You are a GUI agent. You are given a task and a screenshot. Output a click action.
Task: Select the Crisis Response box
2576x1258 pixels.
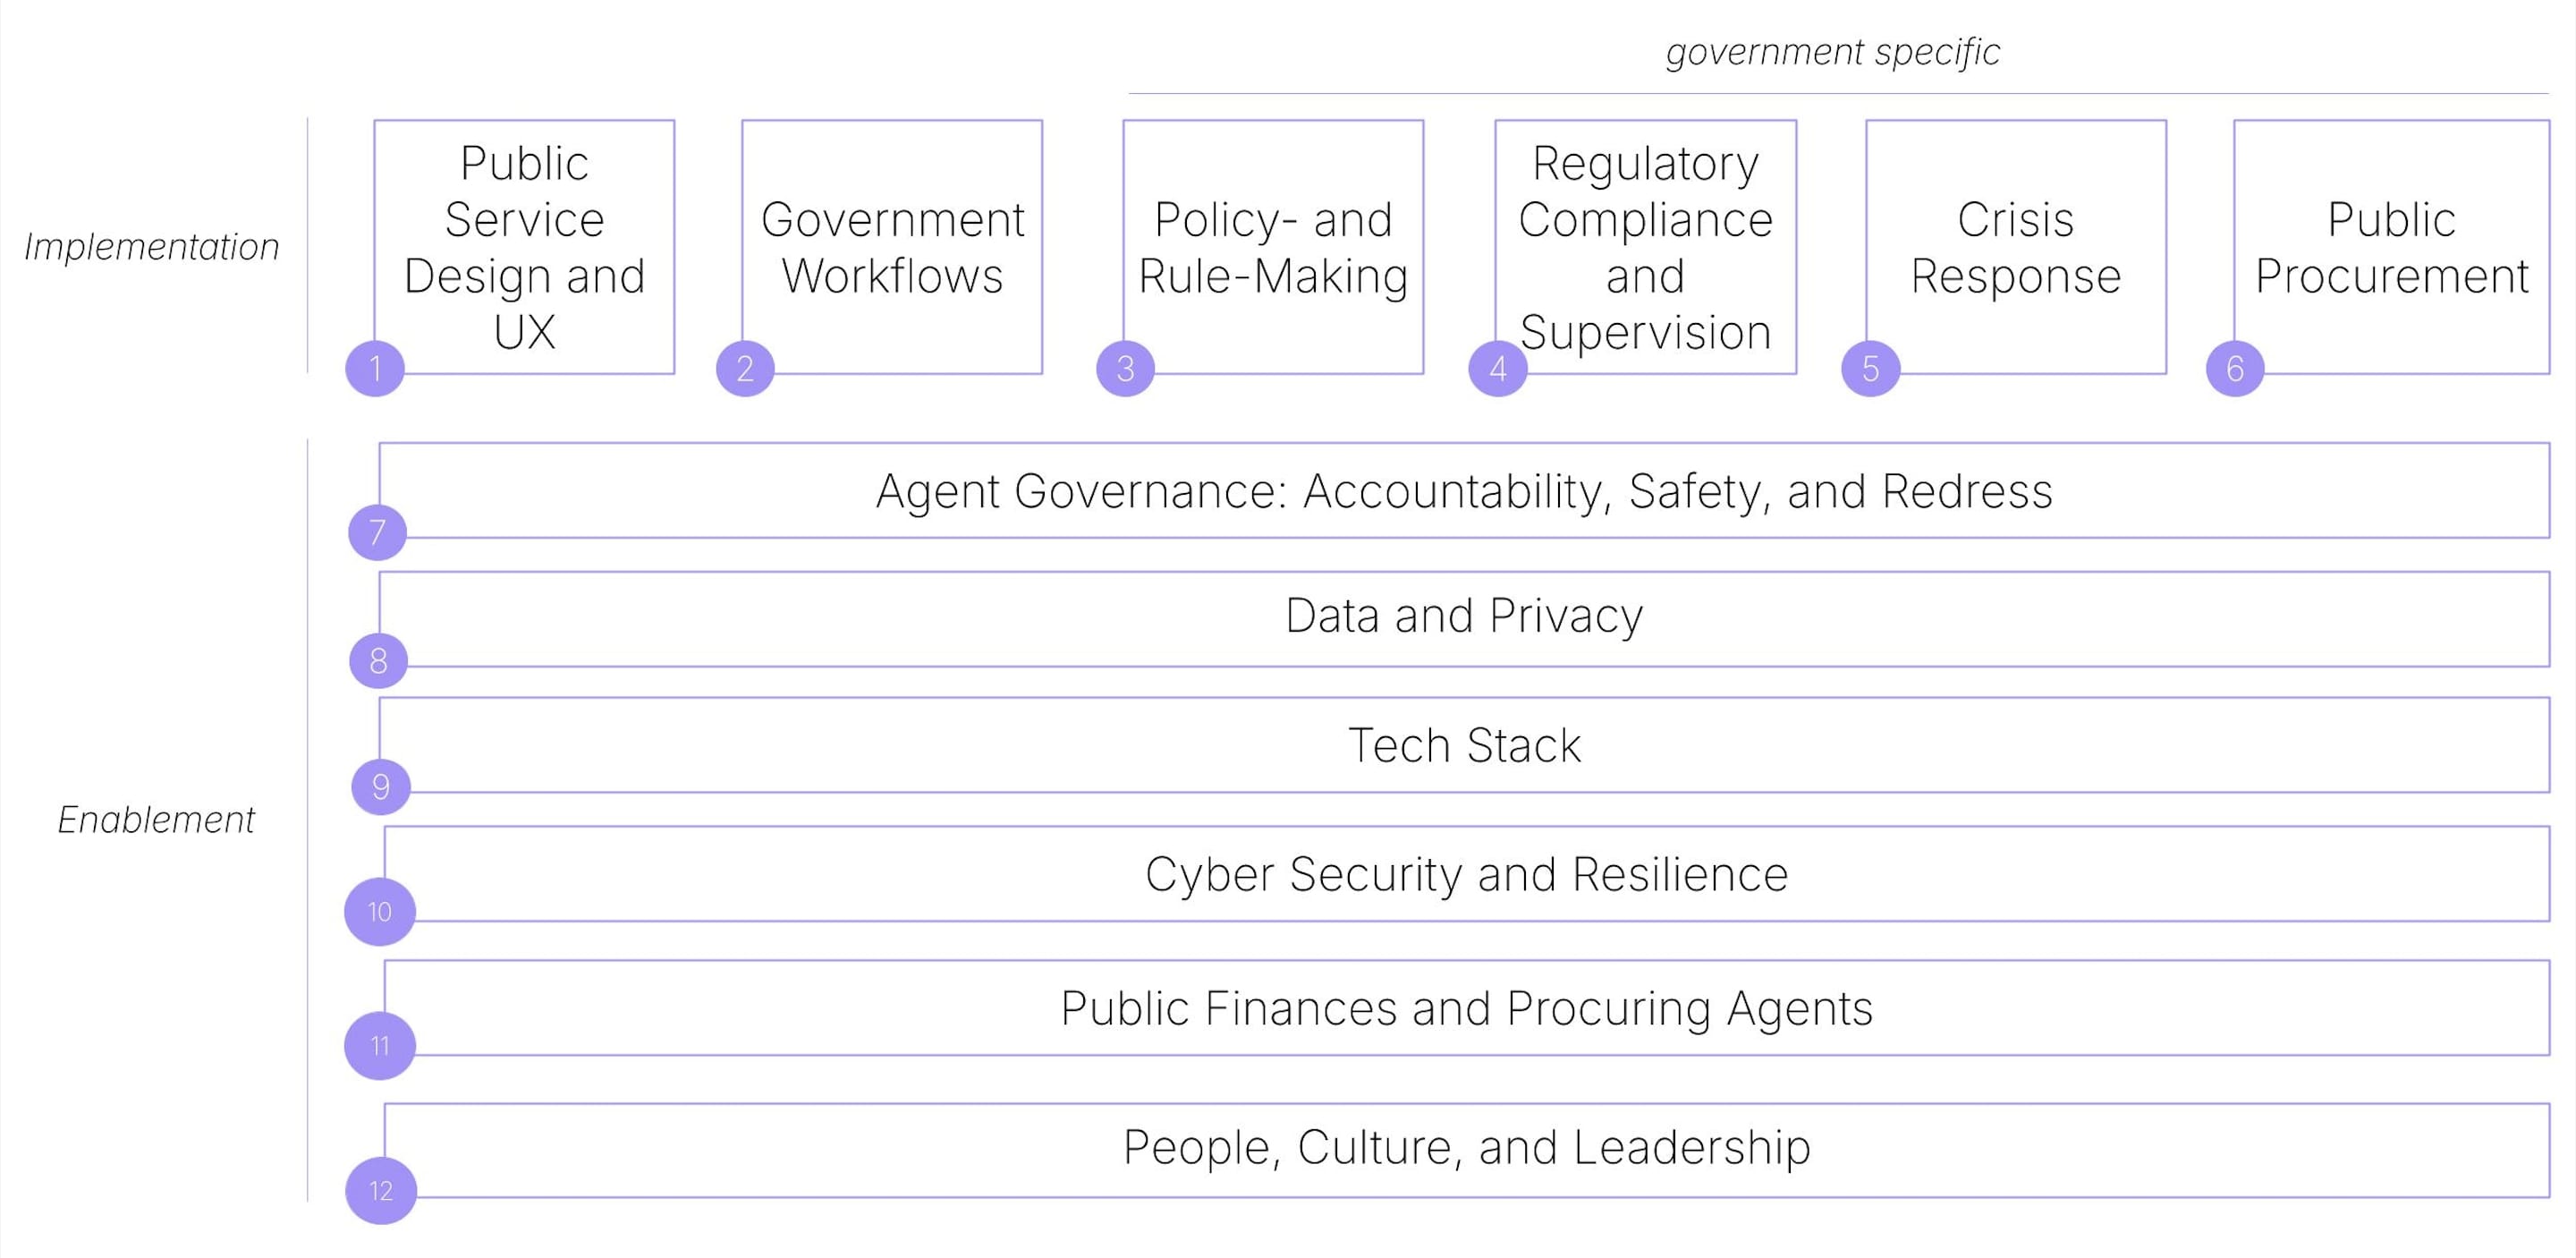2016,246
